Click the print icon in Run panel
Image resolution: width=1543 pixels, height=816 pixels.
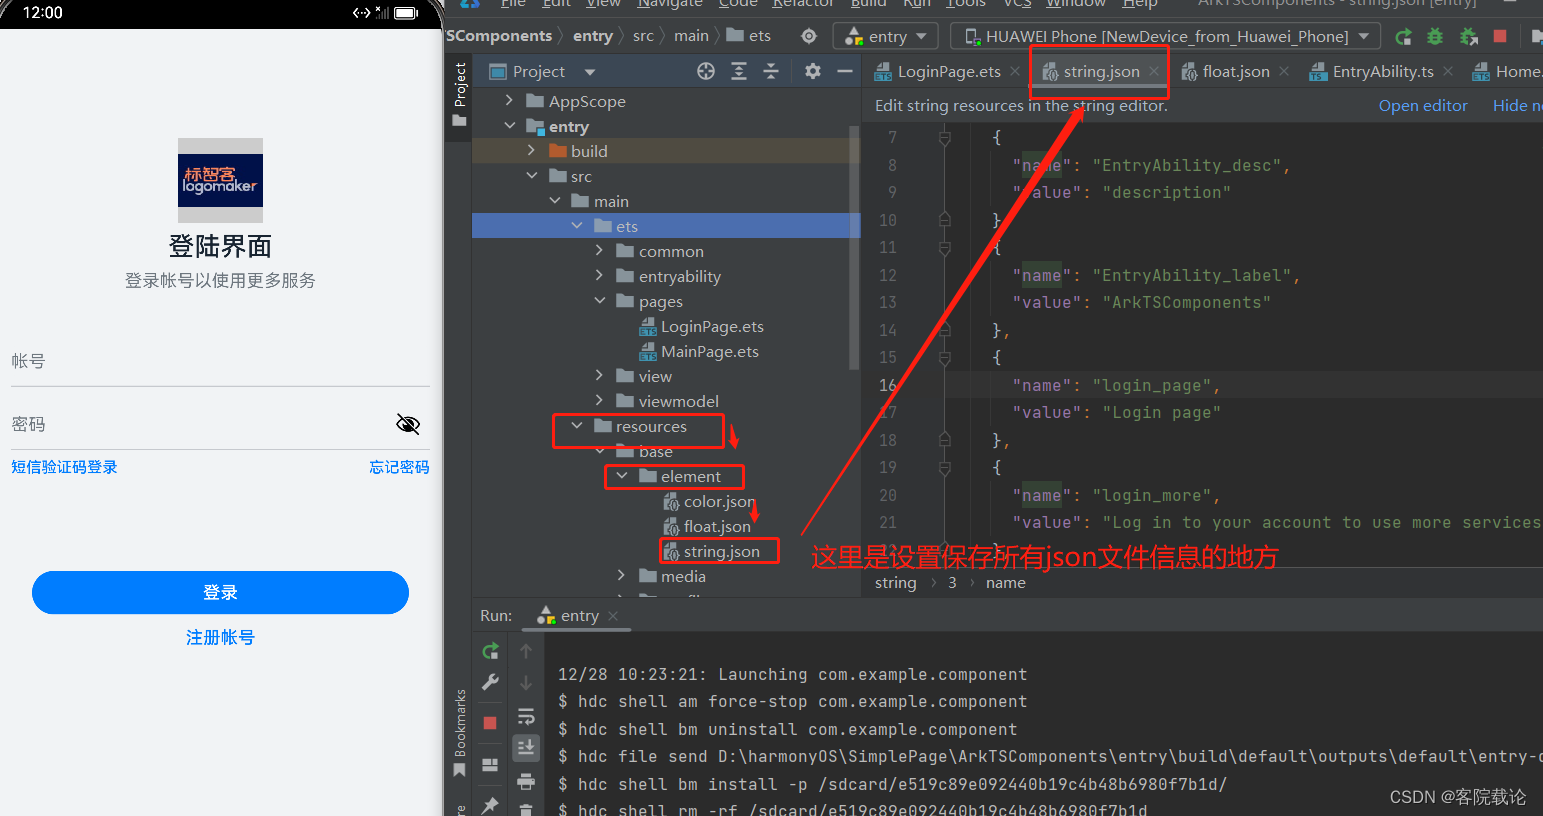coord(526,781)
